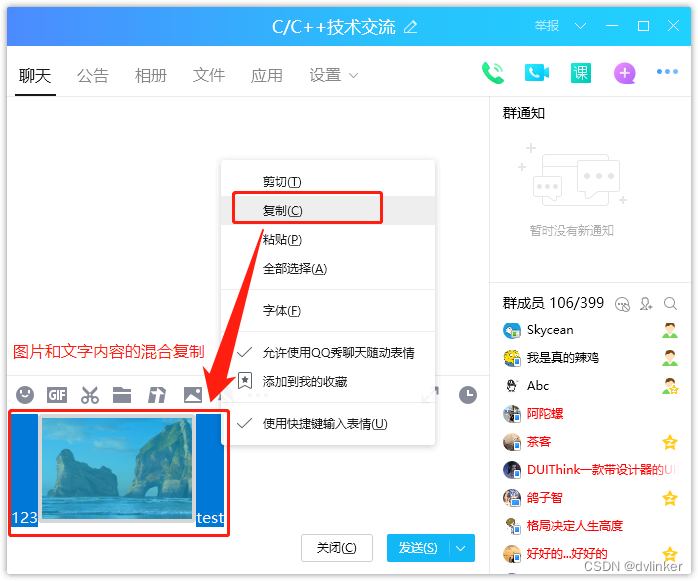Start a group voice call
Image resolution: width=698 pixels, height=581 pixels.
point(492,73)
